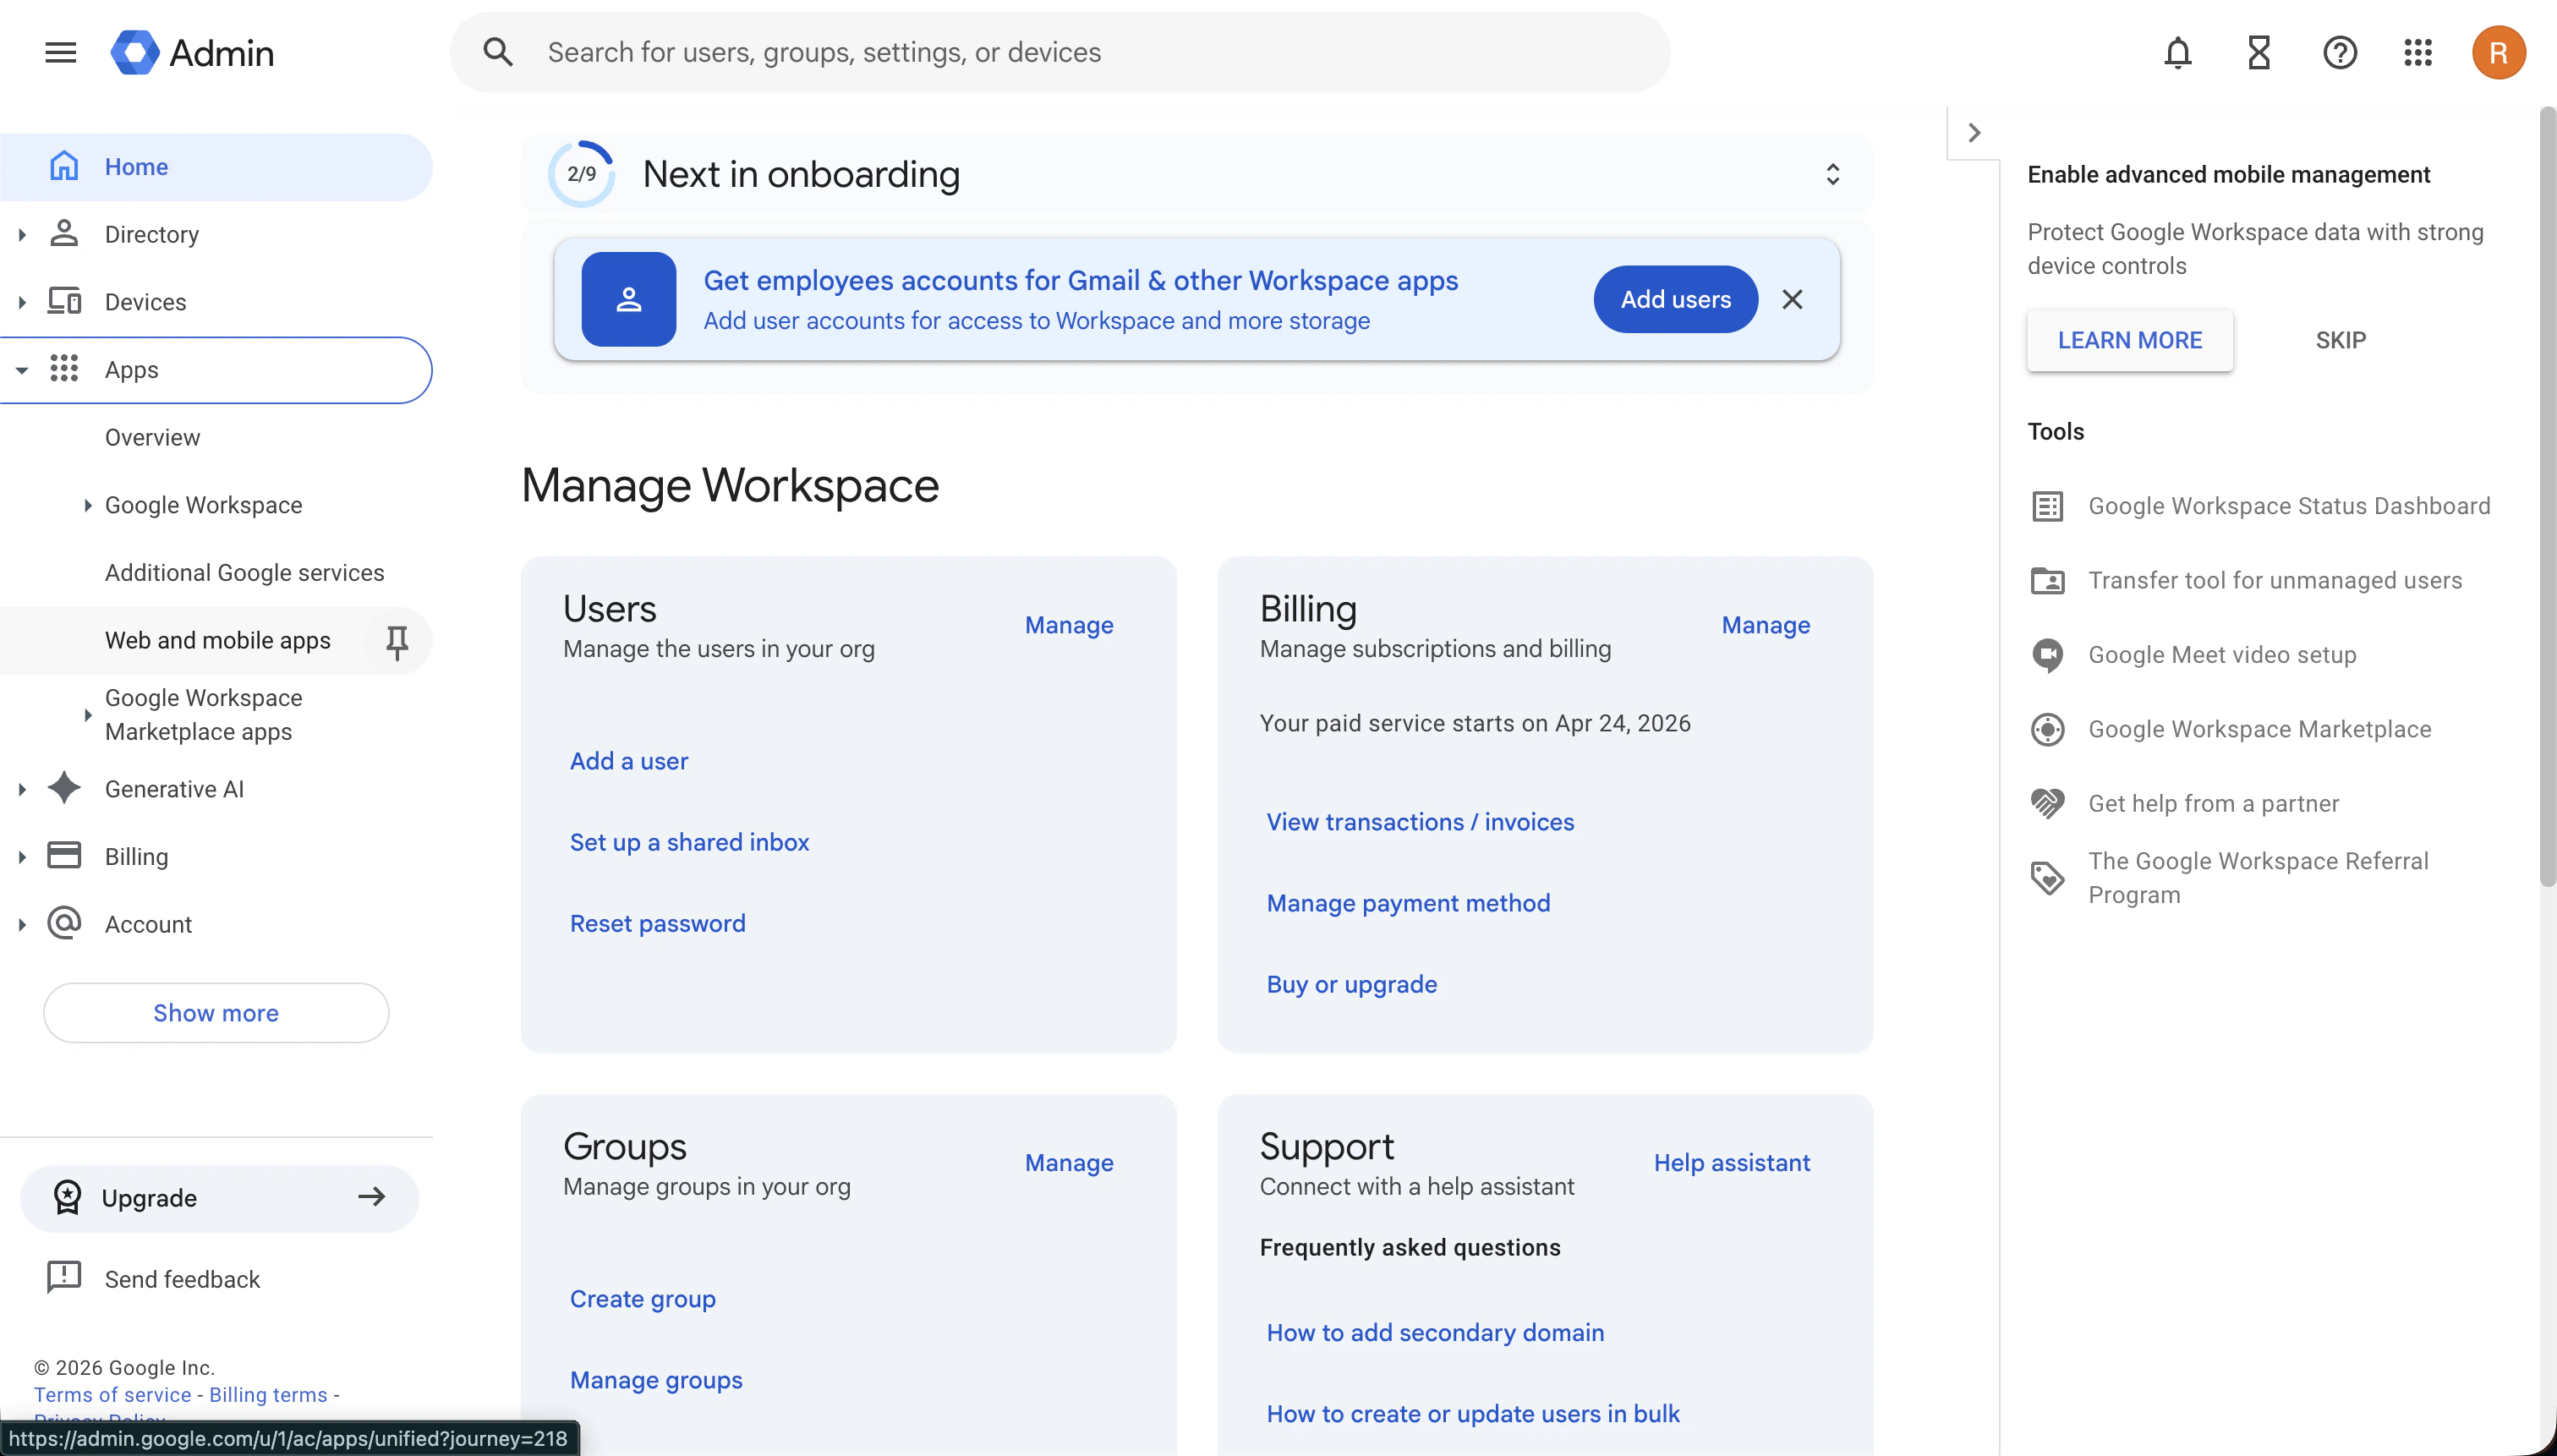Open Additional Google services
The height and width of the screenshot is (1456, 2557).
pyautogui.click(x=244, y=572)
